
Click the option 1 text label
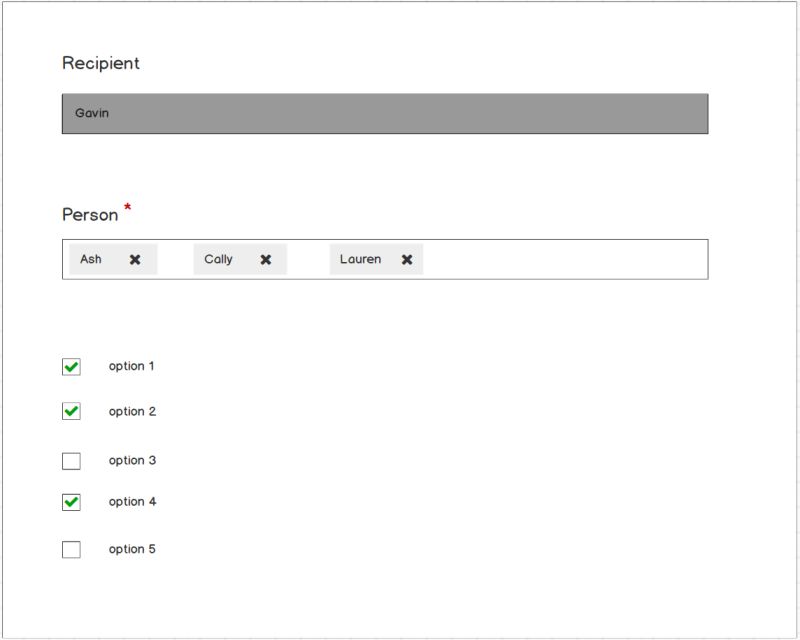click(131, 365)
